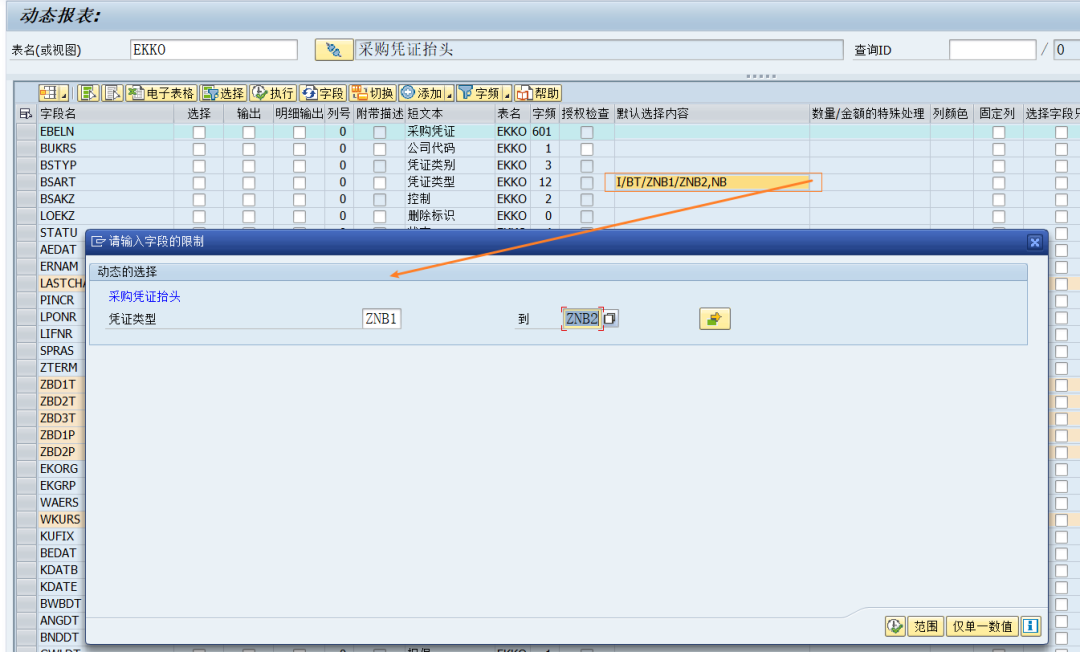Open value help icon next to ZNB2

(x=611, y=319)
